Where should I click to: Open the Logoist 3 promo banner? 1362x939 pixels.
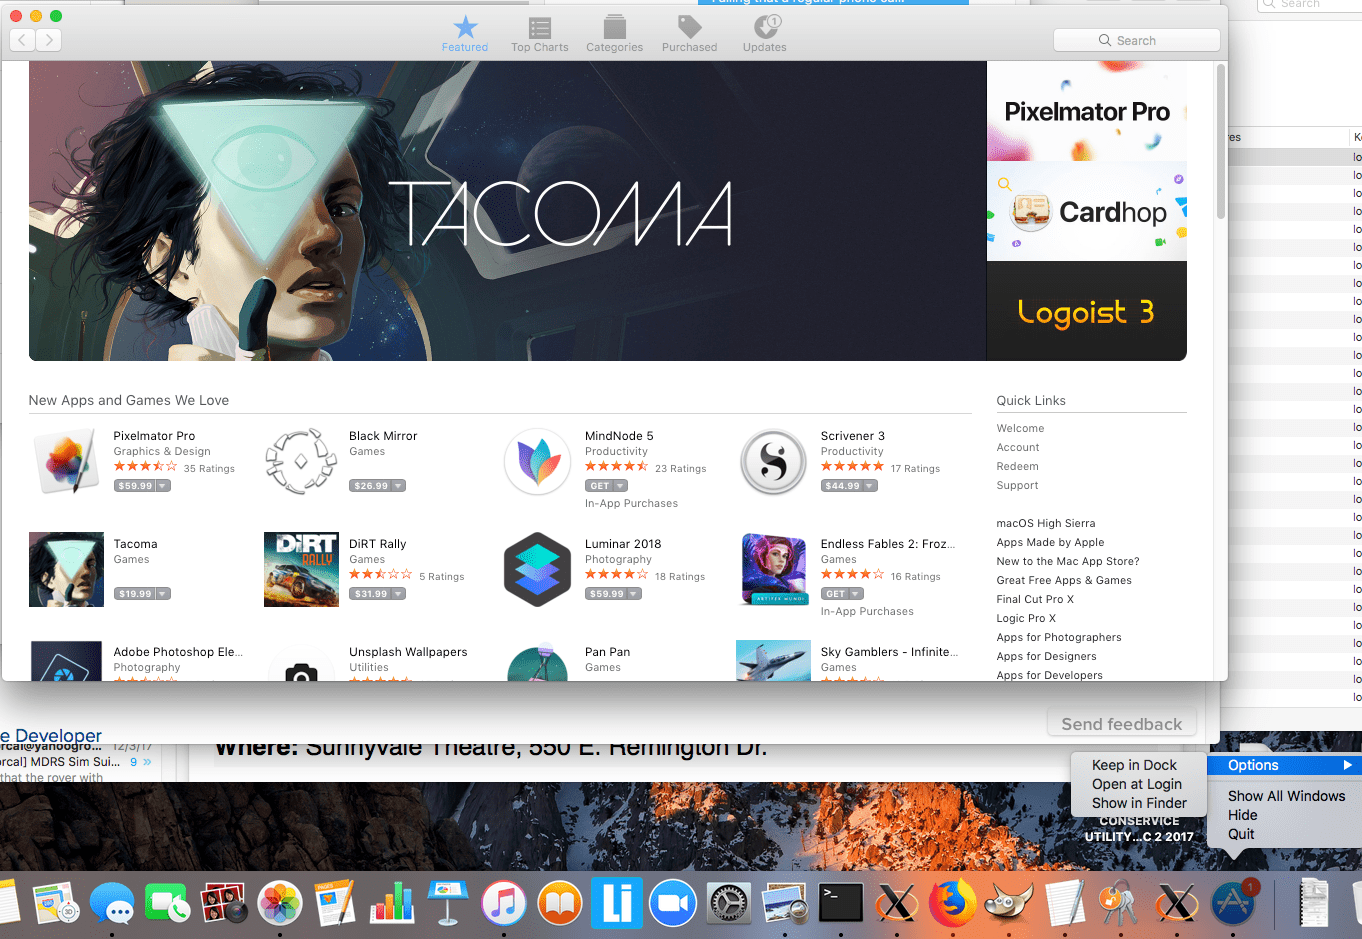click(x=1087, y=311)
